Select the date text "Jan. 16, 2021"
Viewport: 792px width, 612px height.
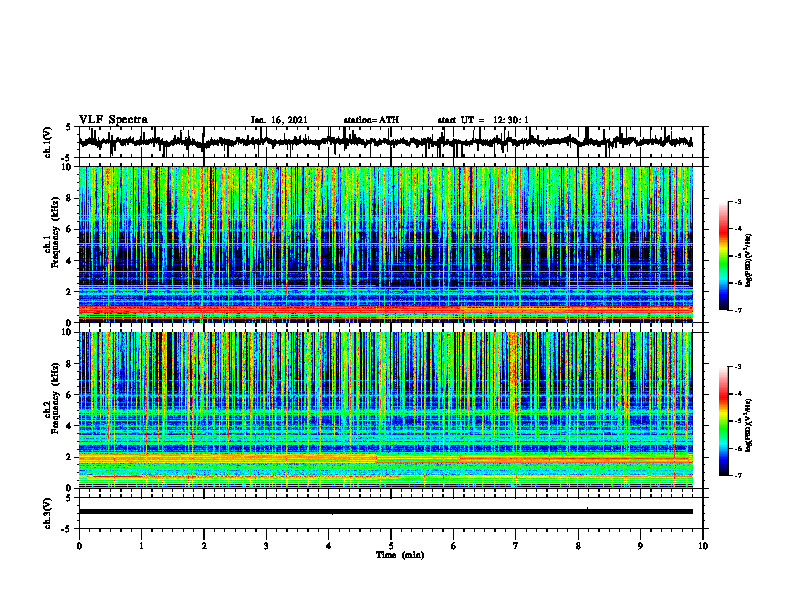279,120
